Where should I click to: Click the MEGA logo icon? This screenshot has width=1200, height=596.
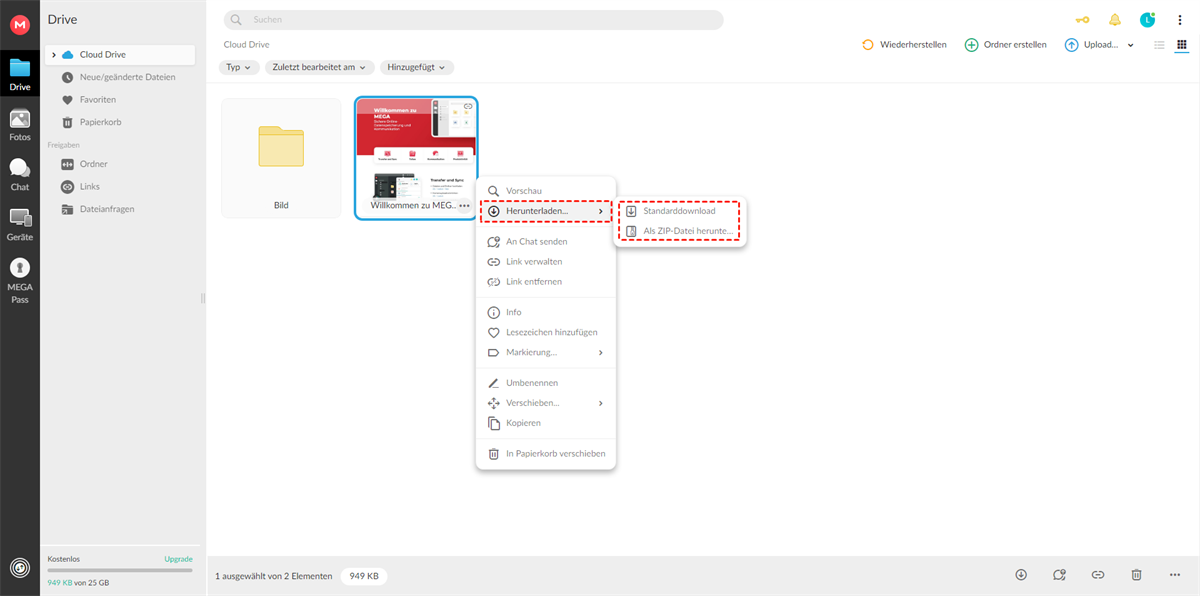pos(20,25)
